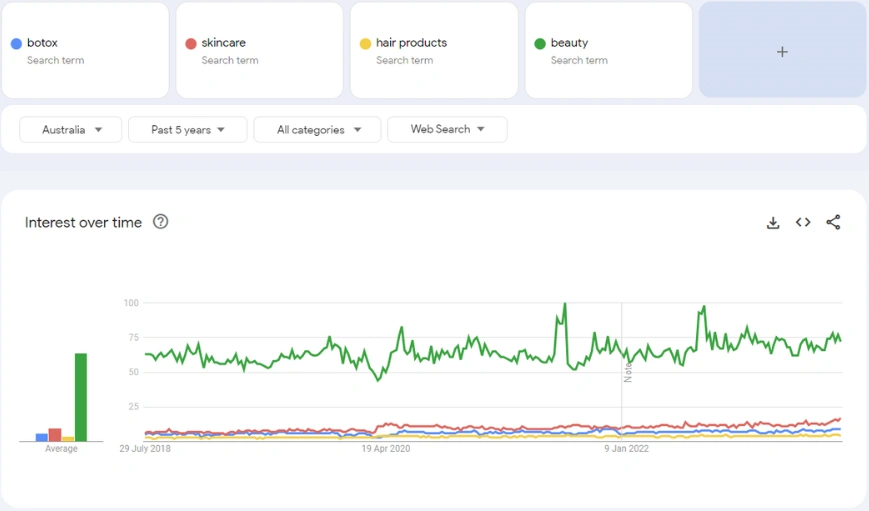Click the red skincare color dot

coord(191,43)
